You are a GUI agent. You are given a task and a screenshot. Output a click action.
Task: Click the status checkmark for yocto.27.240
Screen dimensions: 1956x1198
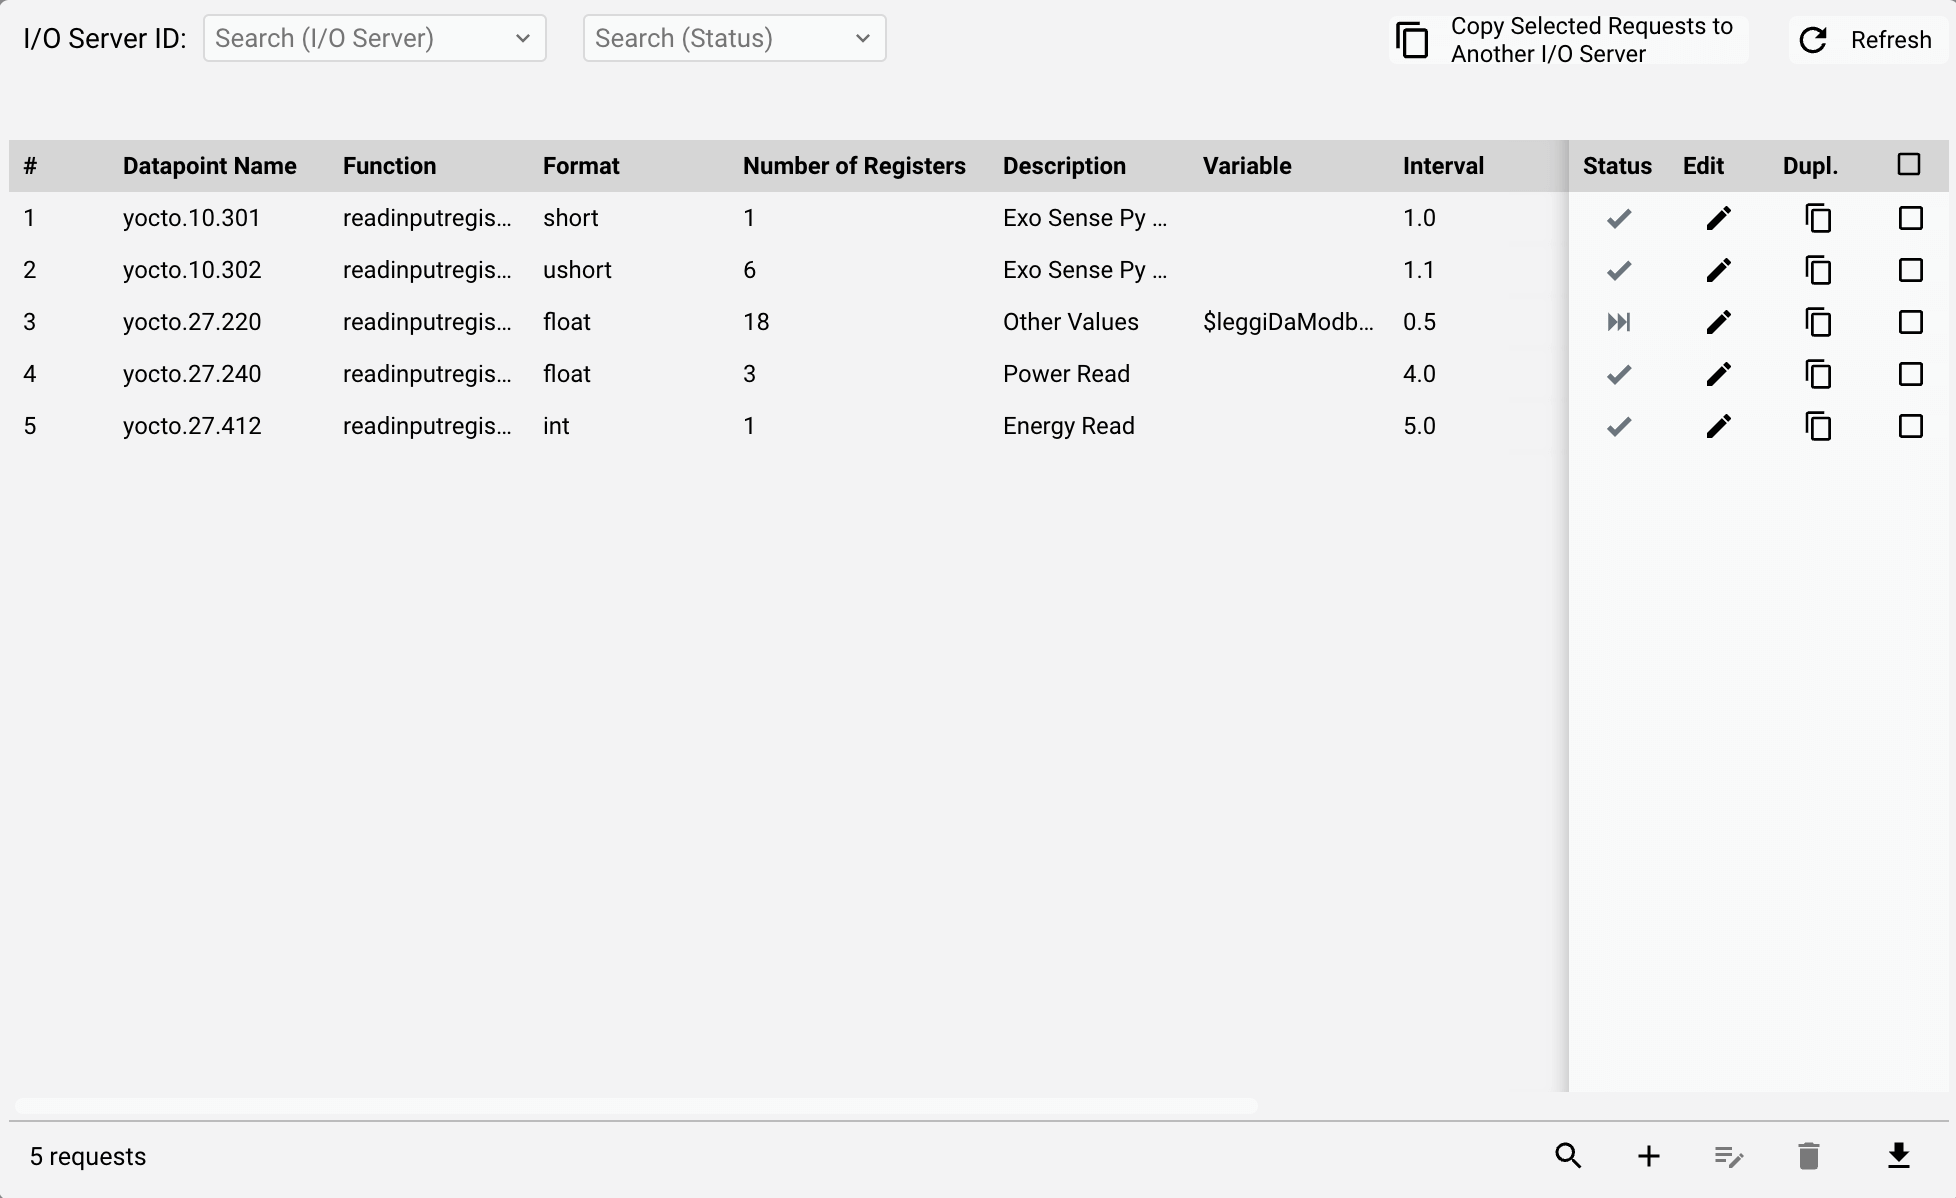[x=1619, y=374]
